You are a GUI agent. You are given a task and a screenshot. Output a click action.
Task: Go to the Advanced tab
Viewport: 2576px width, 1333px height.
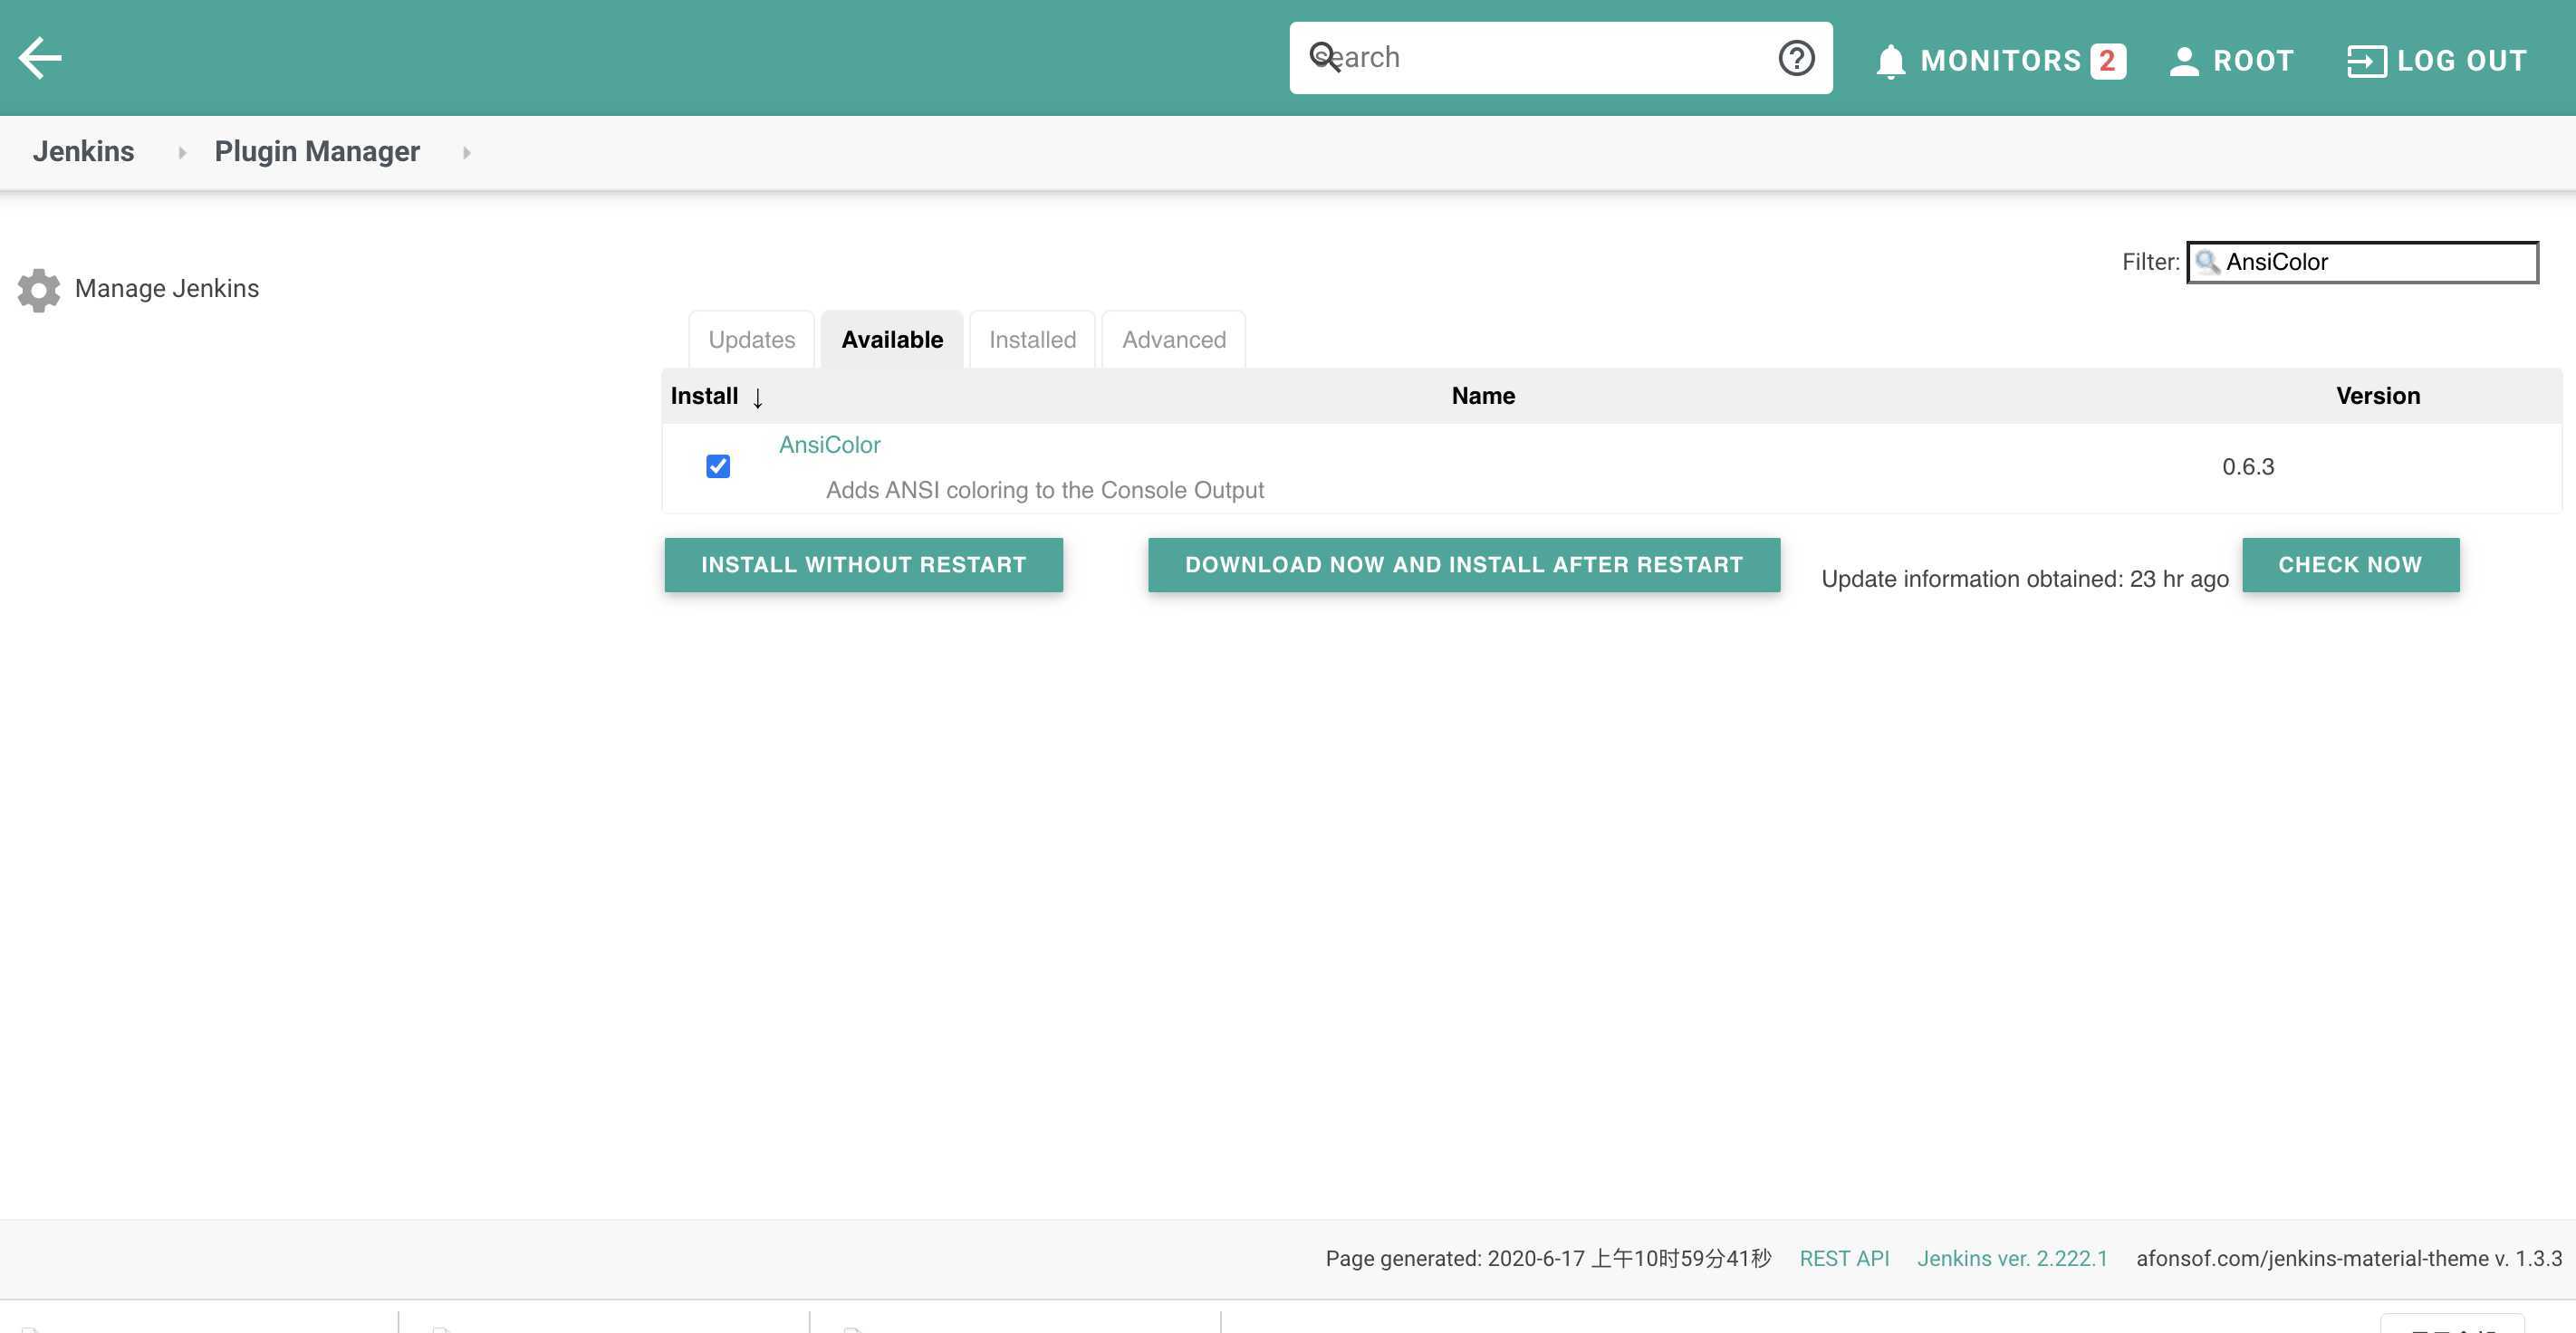1174,340
